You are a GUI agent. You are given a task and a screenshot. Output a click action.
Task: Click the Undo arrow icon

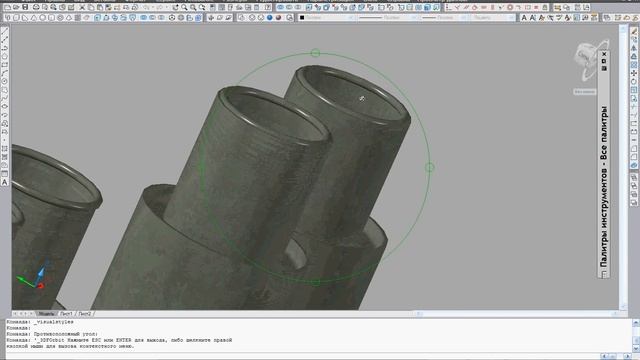tap(146, 7)
